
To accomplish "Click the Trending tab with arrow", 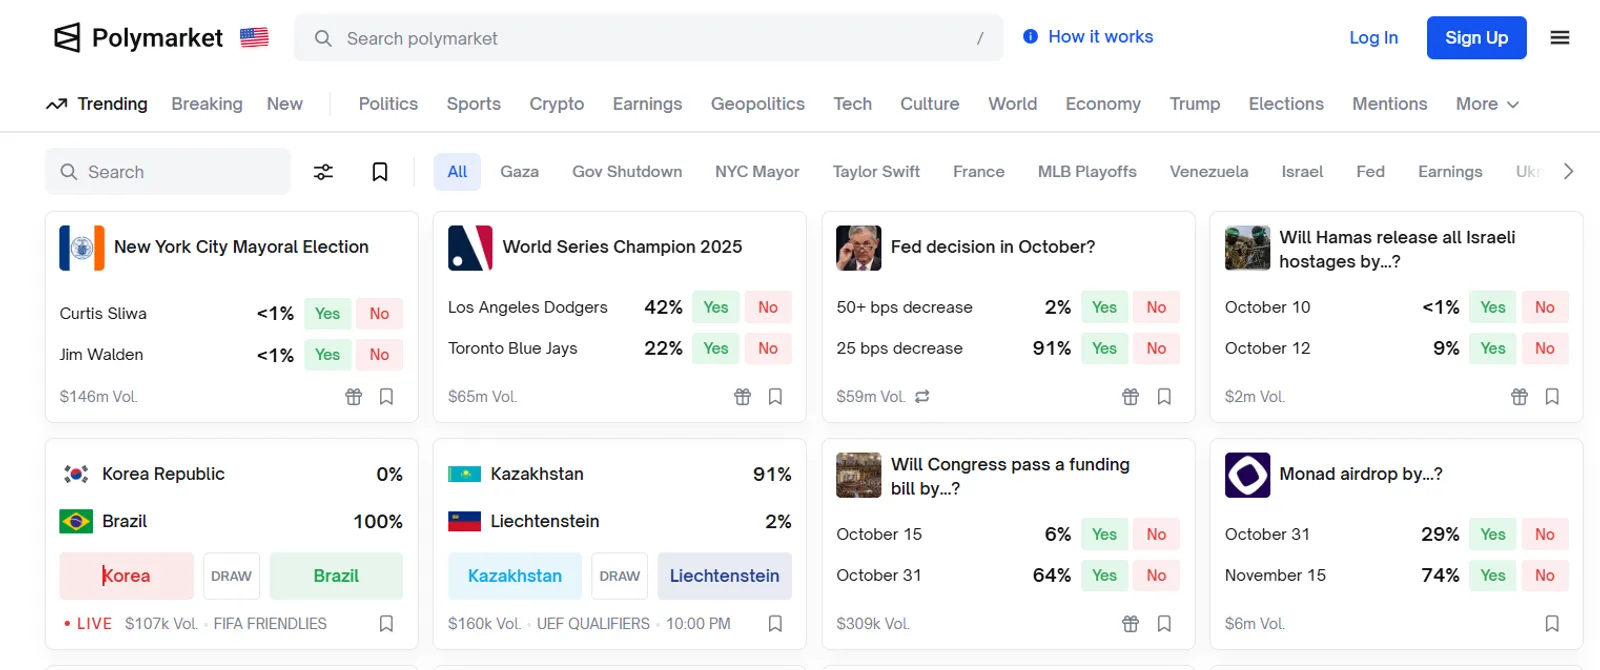I will pos(97,104).
